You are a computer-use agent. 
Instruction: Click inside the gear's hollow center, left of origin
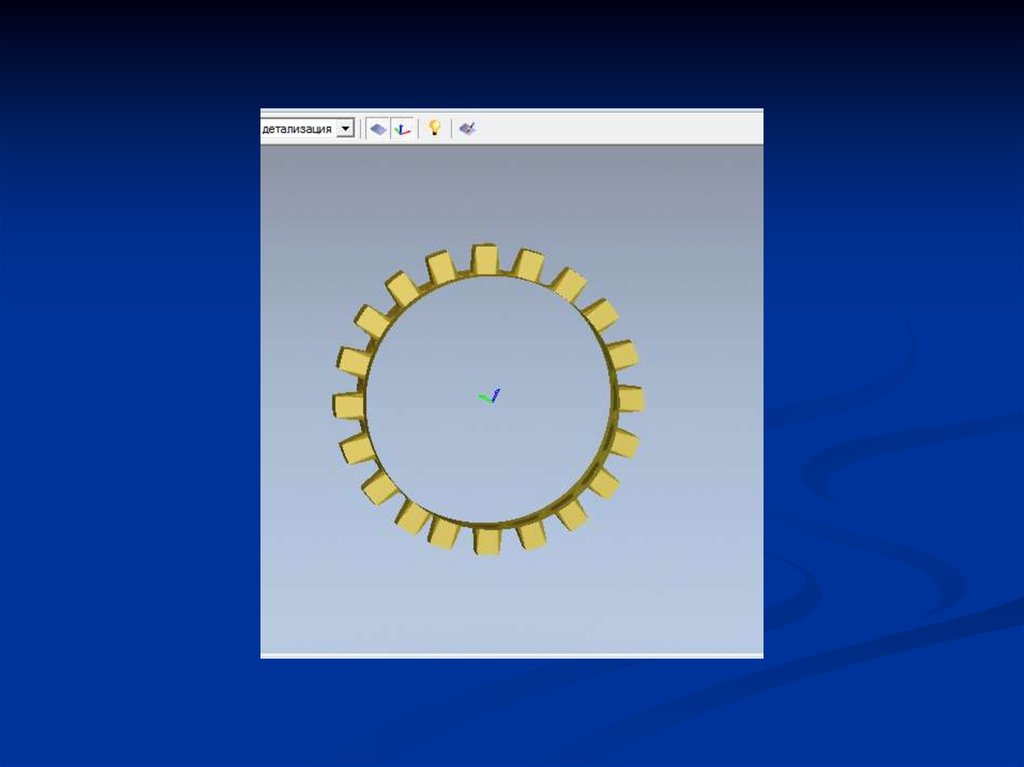click(x=420, y=400)
